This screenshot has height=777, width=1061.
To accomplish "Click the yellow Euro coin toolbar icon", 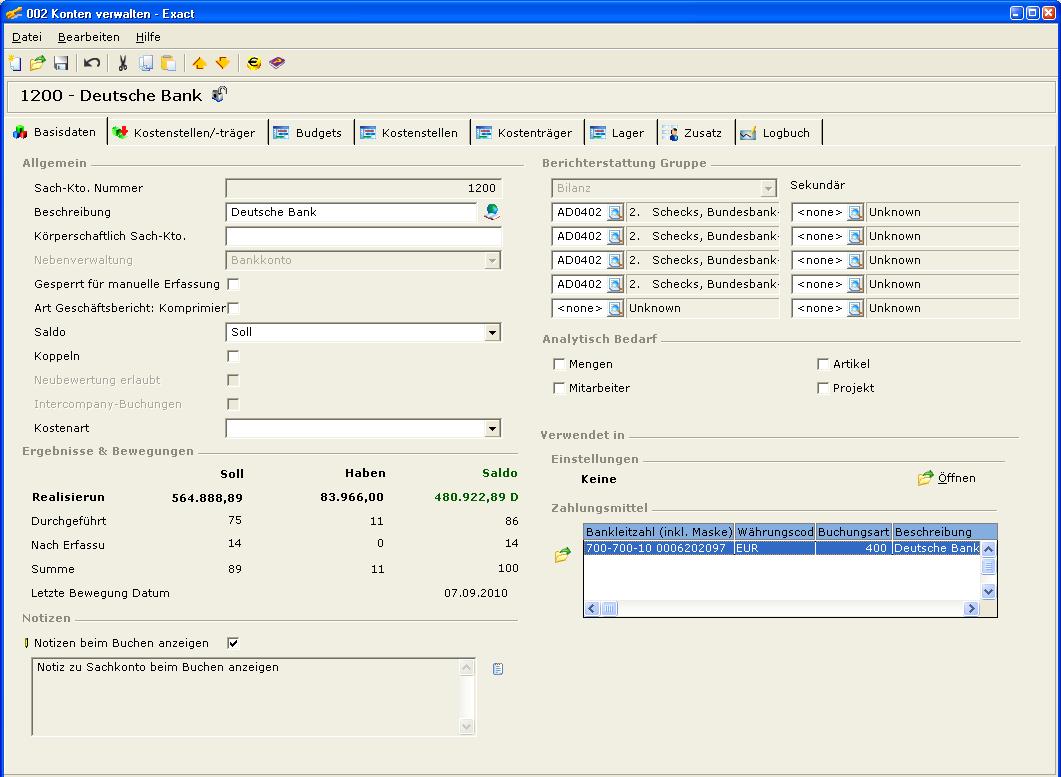I will (x=254, y=63).
